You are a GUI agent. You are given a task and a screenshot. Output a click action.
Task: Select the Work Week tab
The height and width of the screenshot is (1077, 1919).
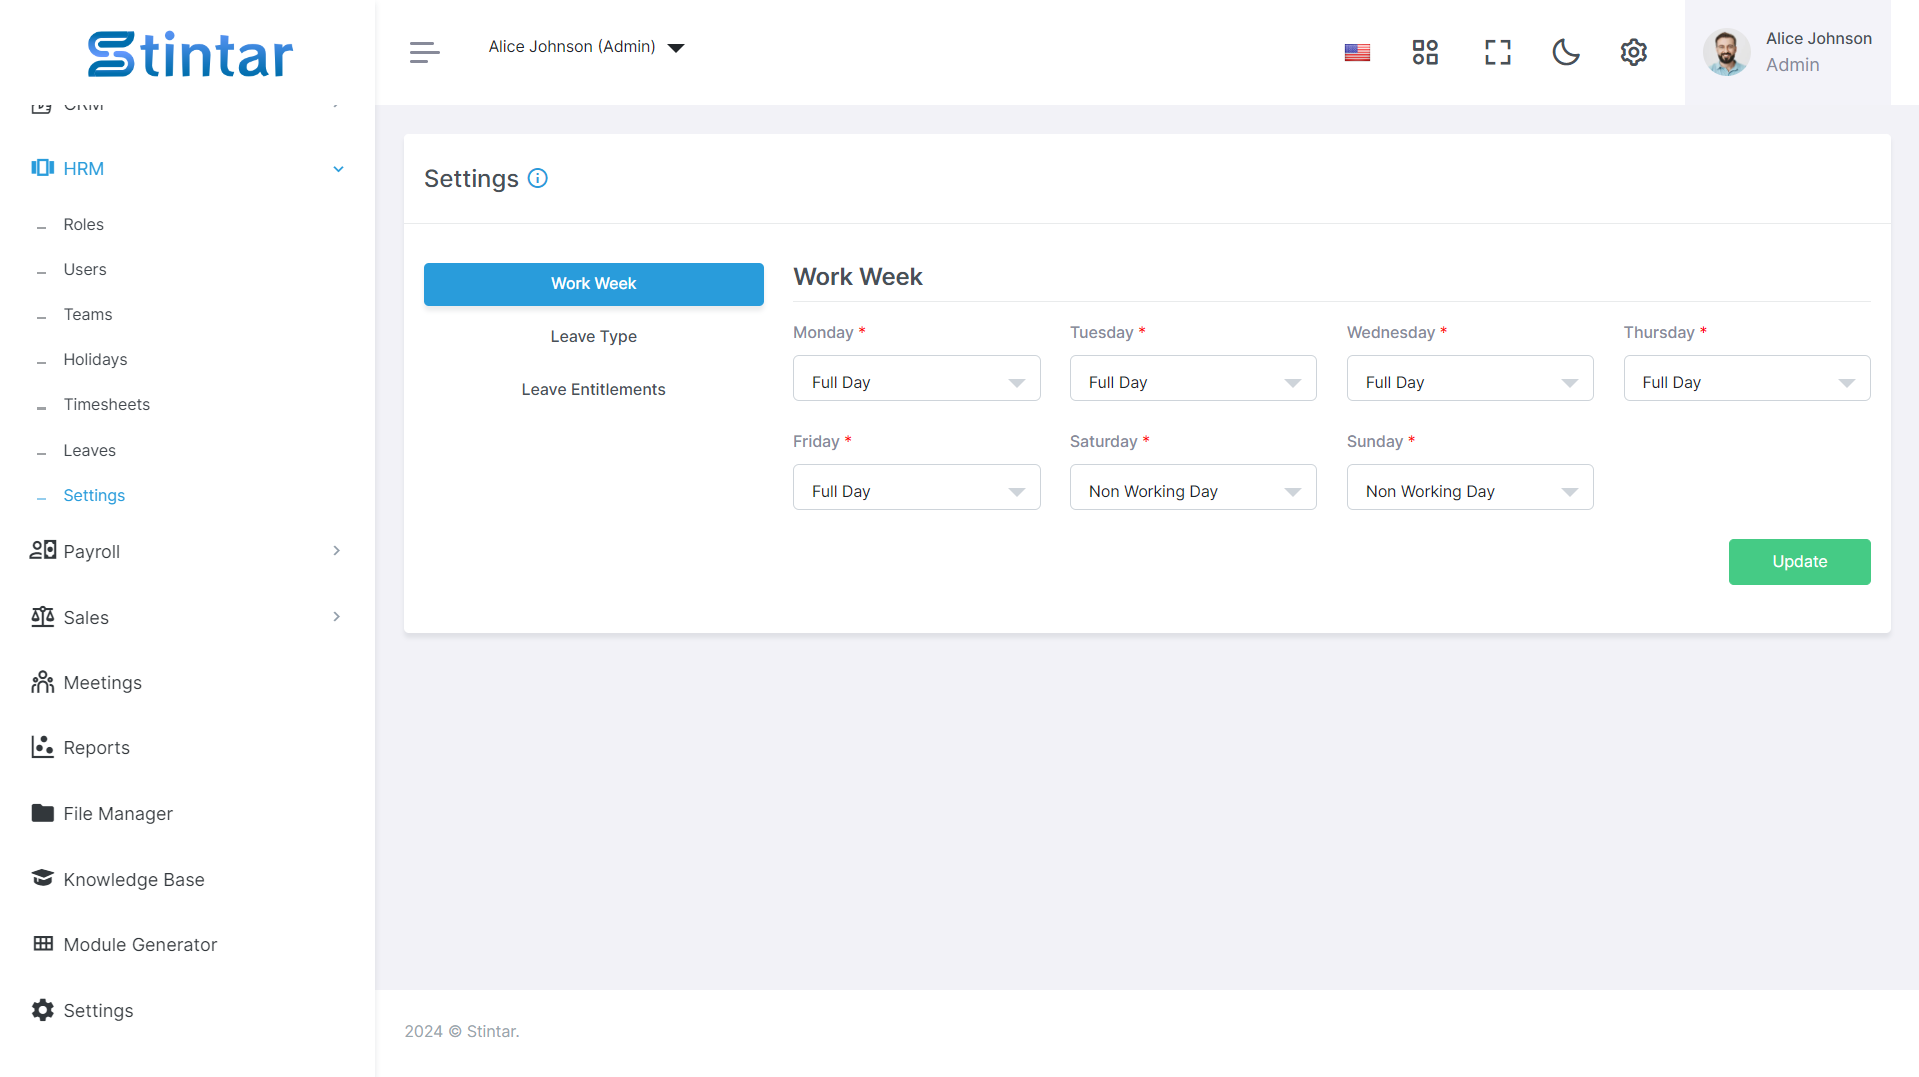593,284
